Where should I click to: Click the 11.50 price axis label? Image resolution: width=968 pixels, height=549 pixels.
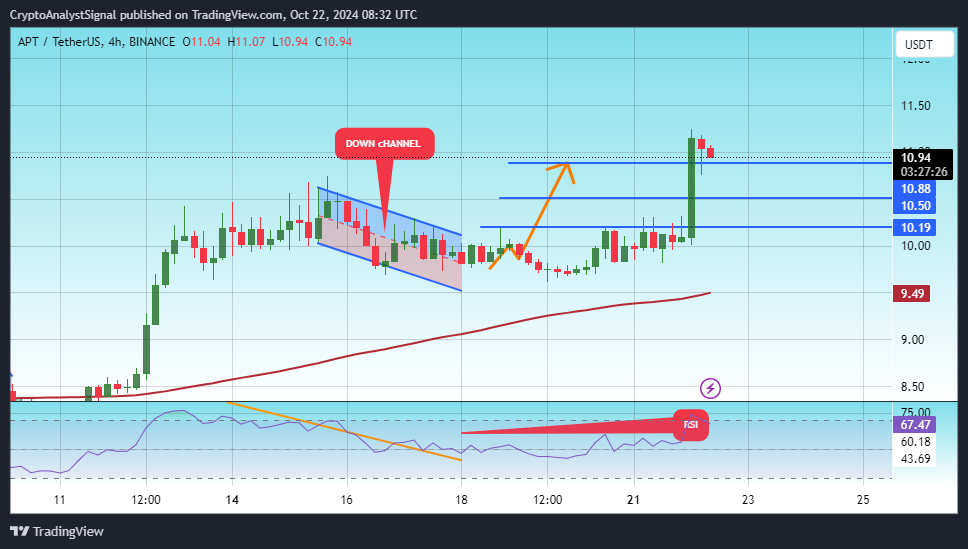click(916, 106)
